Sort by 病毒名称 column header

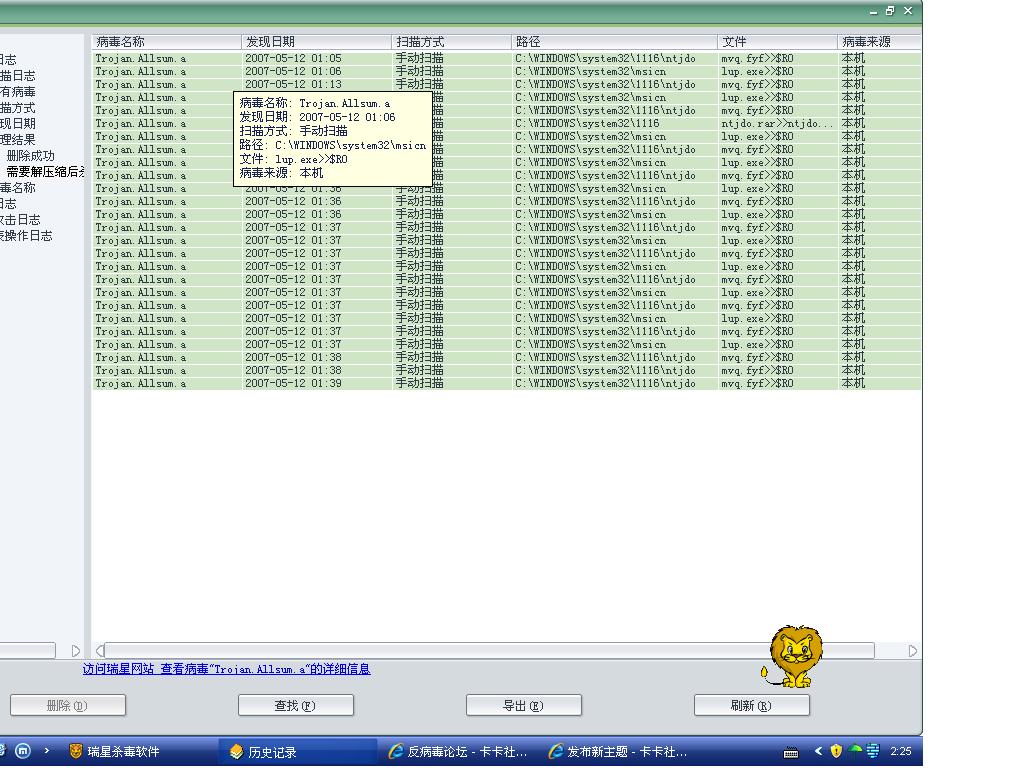(x=167, y=42)
